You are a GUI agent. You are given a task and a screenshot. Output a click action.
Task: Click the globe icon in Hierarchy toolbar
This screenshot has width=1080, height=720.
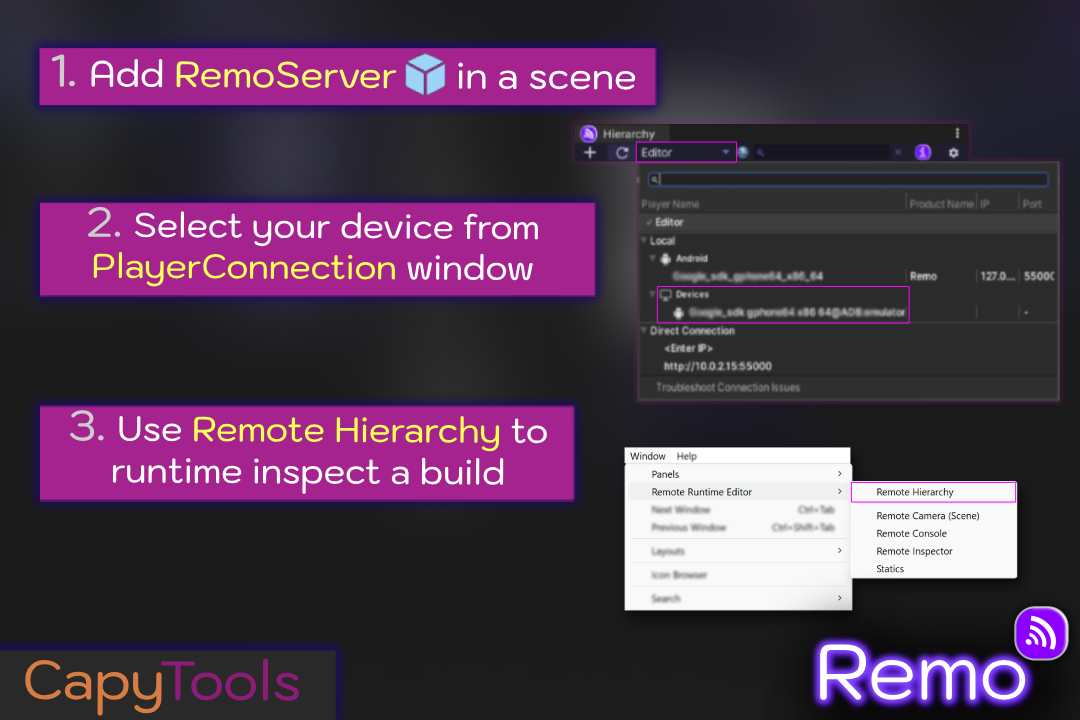(744, 152)
